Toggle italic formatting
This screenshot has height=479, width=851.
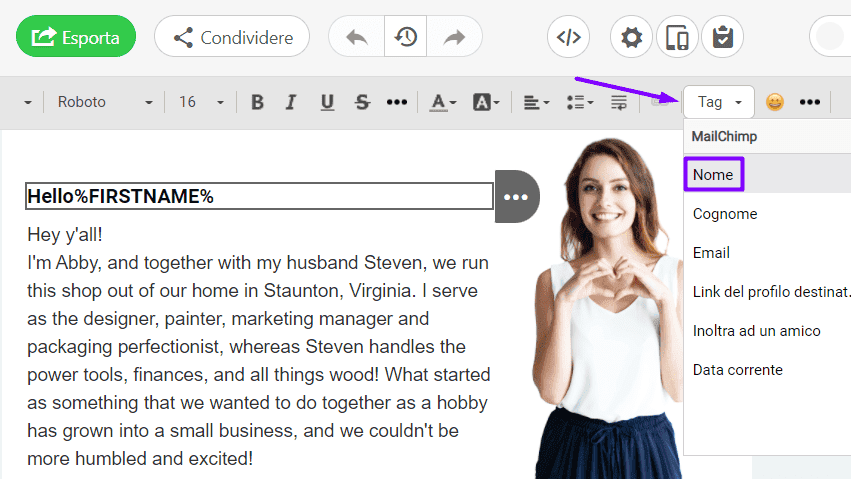[291, 102]
